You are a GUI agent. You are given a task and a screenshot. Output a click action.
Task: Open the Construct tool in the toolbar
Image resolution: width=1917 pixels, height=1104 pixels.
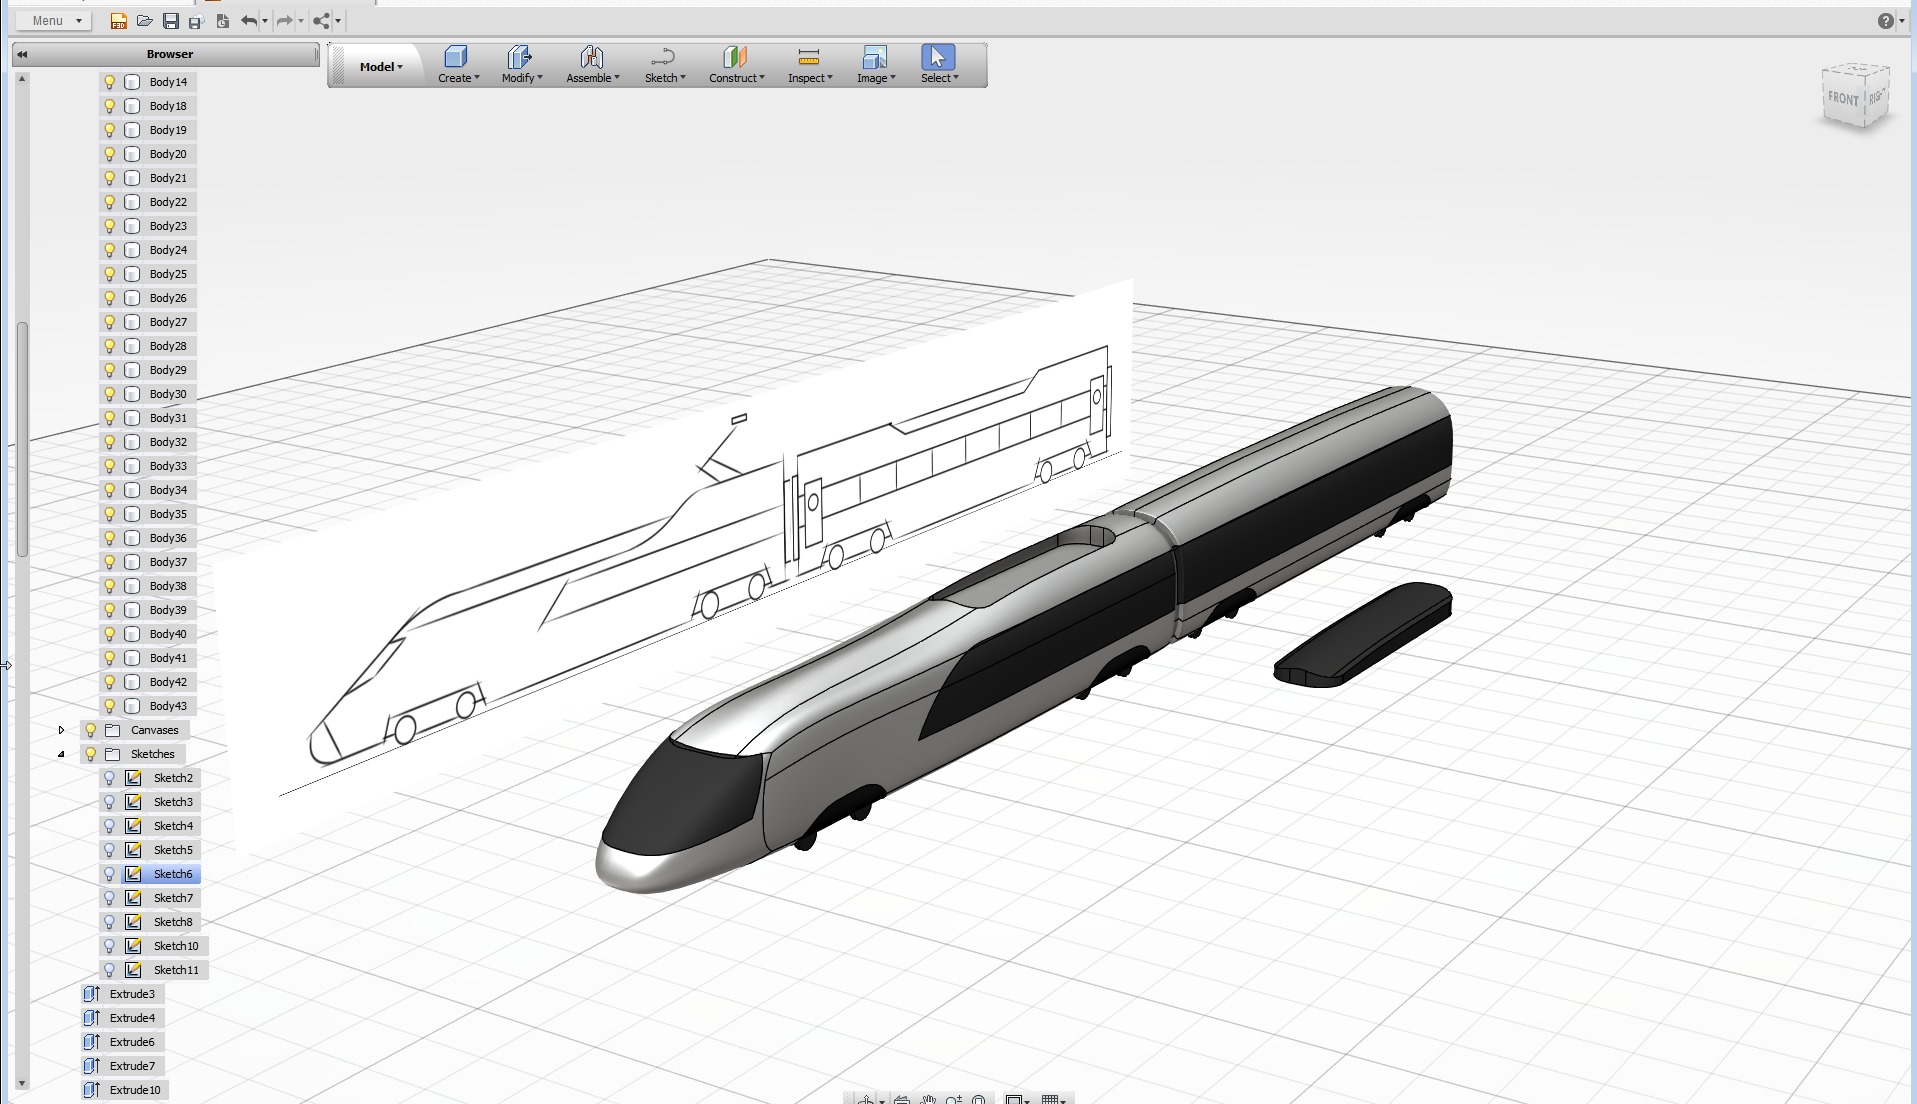(x=735, y=64)
